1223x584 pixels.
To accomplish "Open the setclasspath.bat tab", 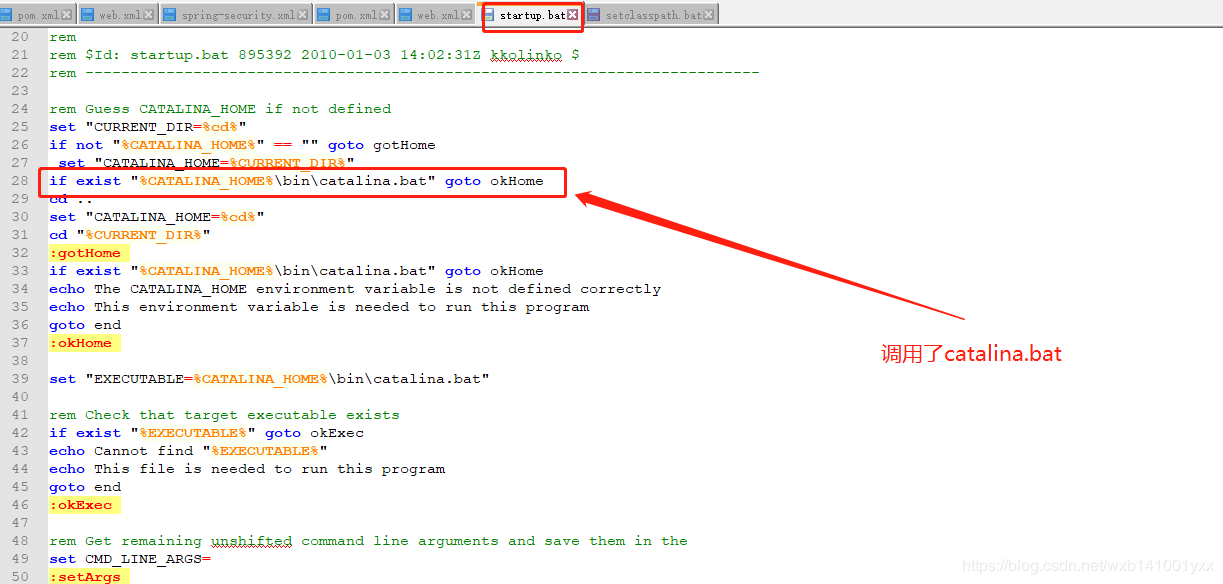I will 651,15.
